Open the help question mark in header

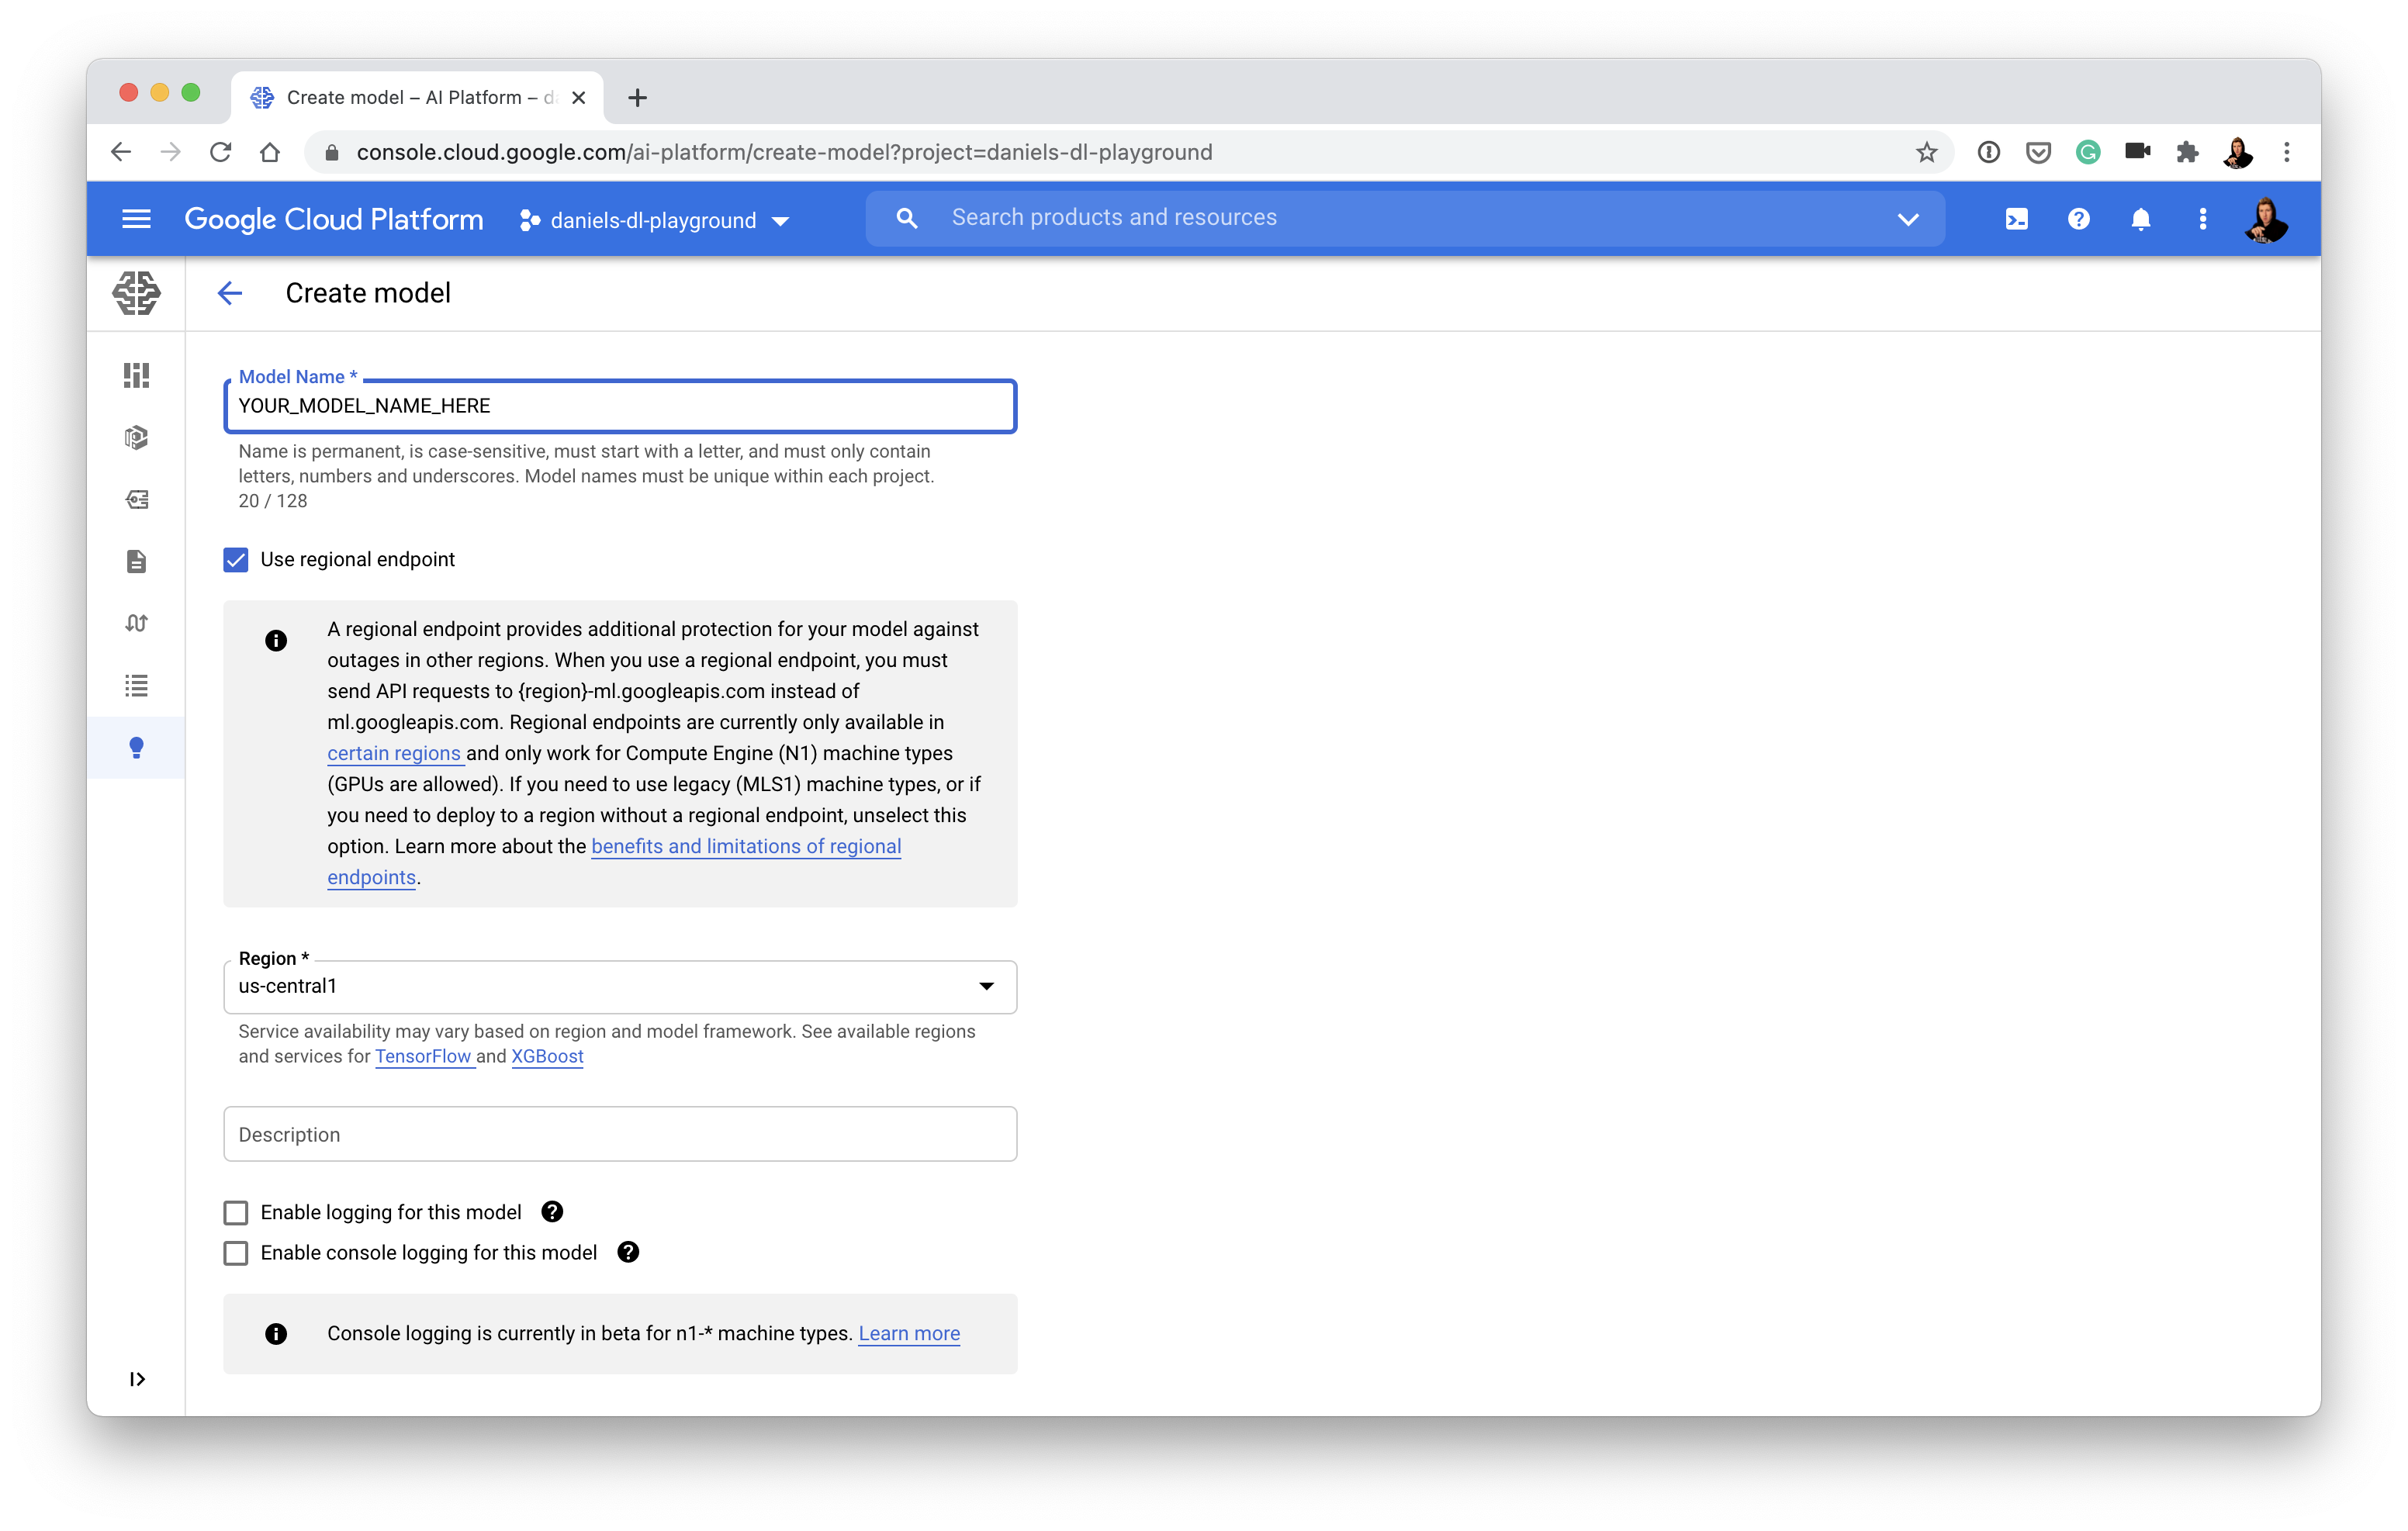(2078, 219)
